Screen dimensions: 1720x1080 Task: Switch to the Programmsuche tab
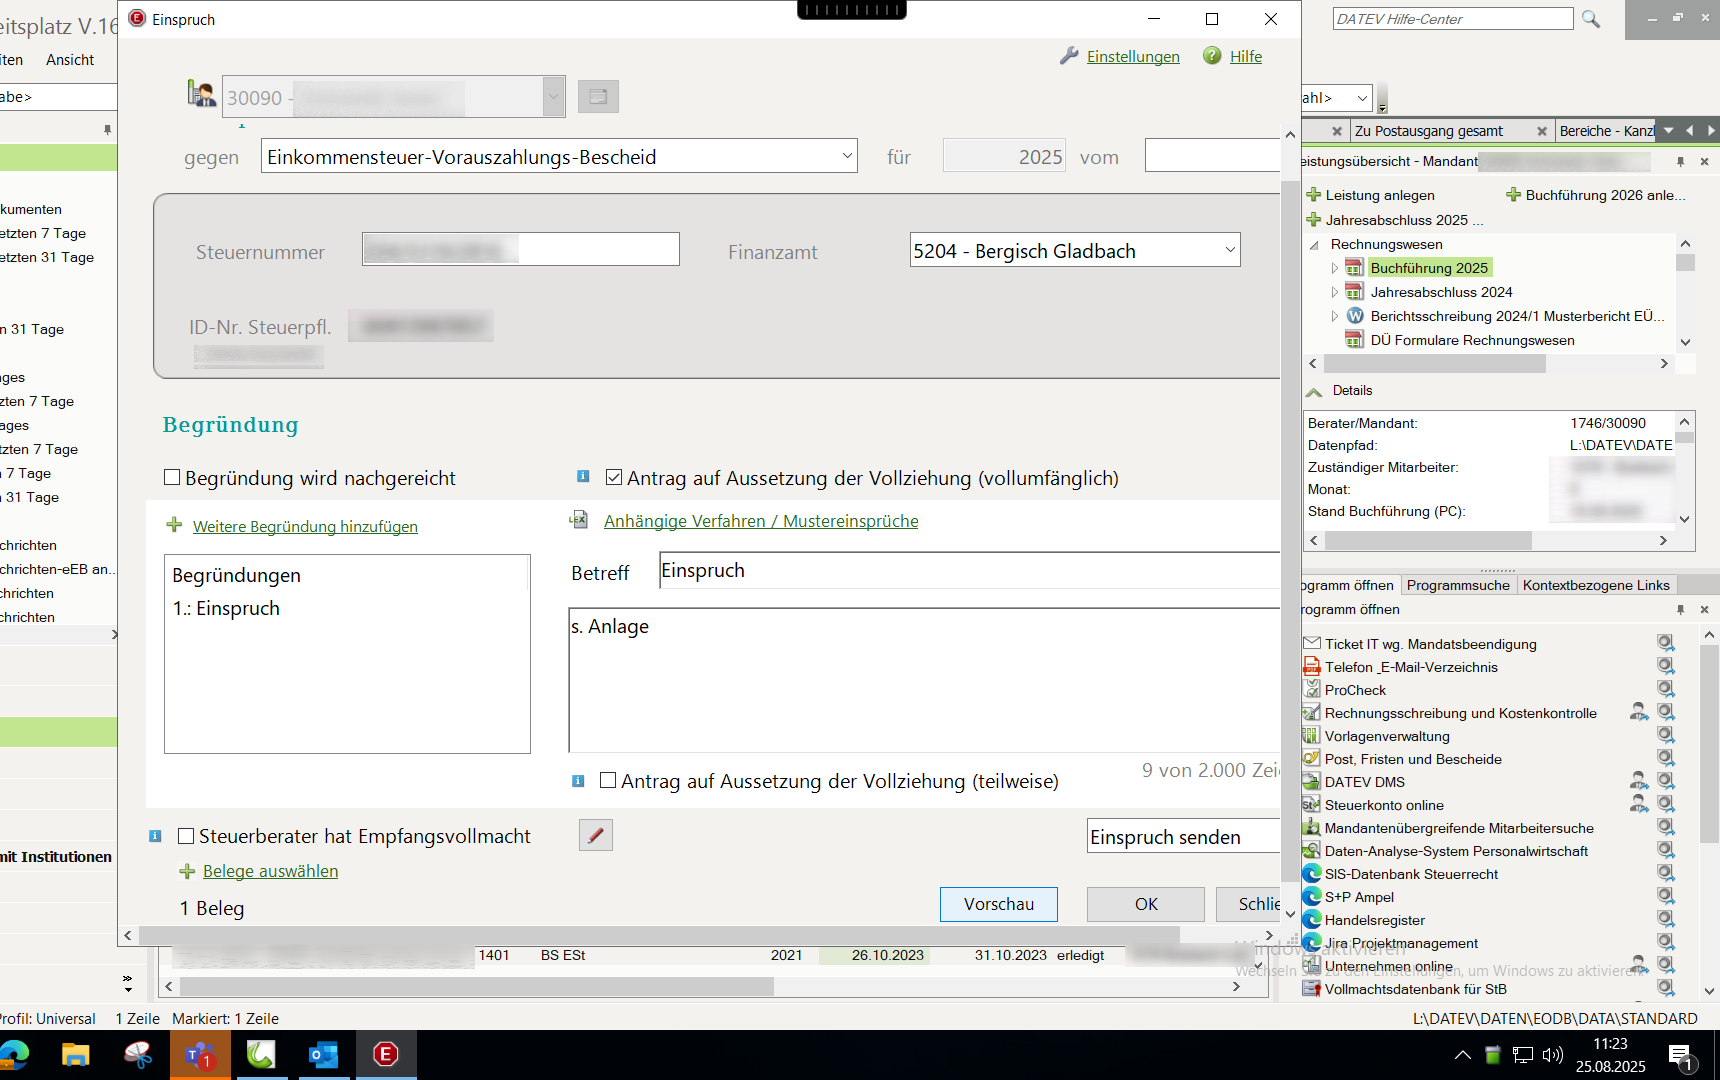point(1457,585)
